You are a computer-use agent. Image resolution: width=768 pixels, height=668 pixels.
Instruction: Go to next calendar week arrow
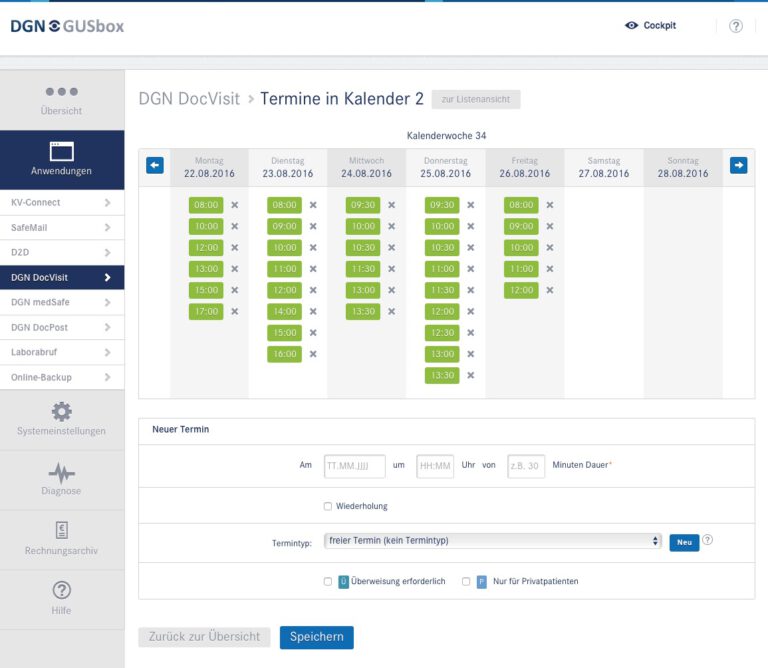point(738,166)
